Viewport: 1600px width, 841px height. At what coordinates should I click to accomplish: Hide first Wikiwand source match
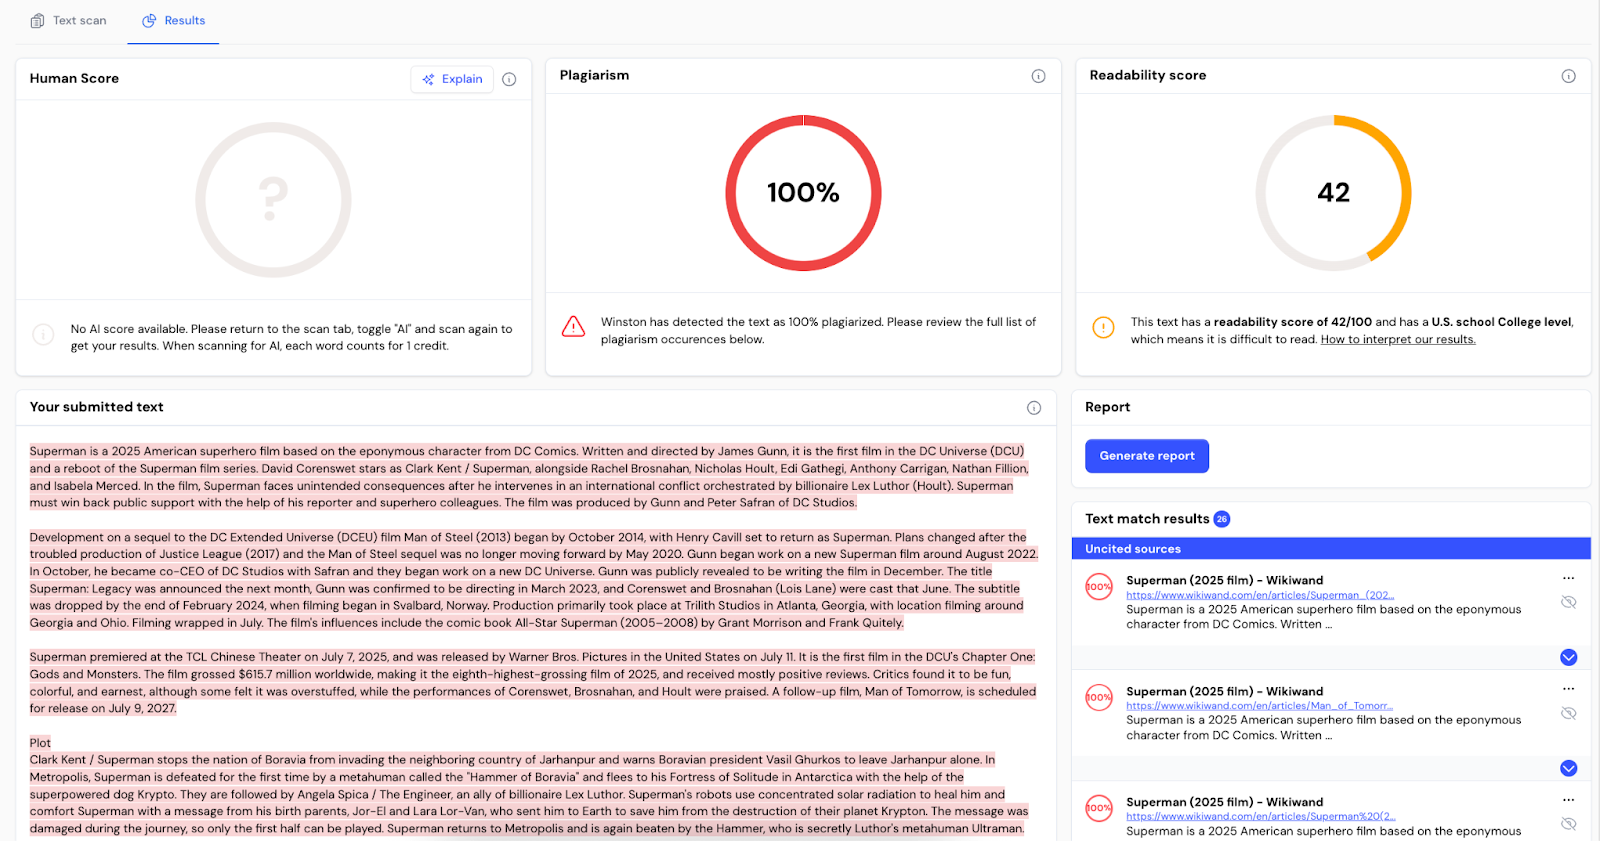(1568, 602)
